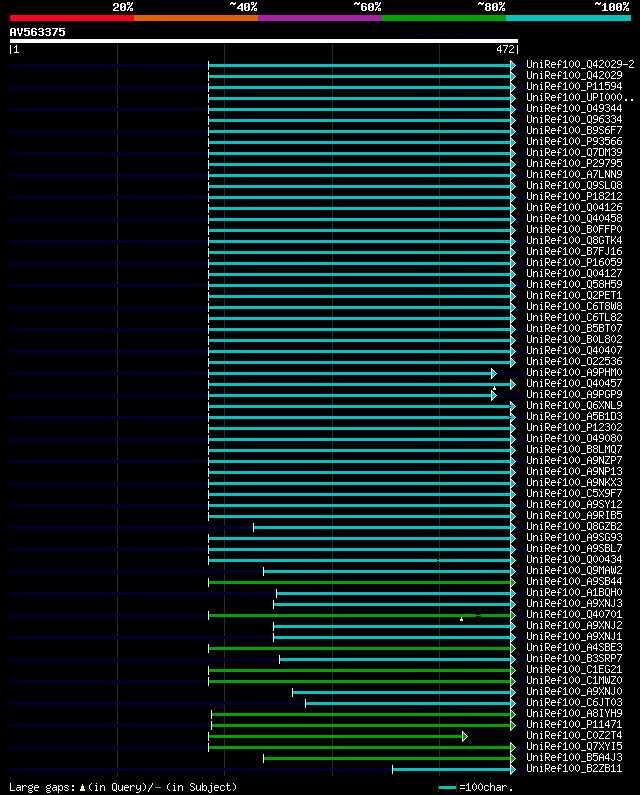Screen dimensions: 640x795
Task: Click the UniRef100_O49344 label
Action: click(574, 109)
